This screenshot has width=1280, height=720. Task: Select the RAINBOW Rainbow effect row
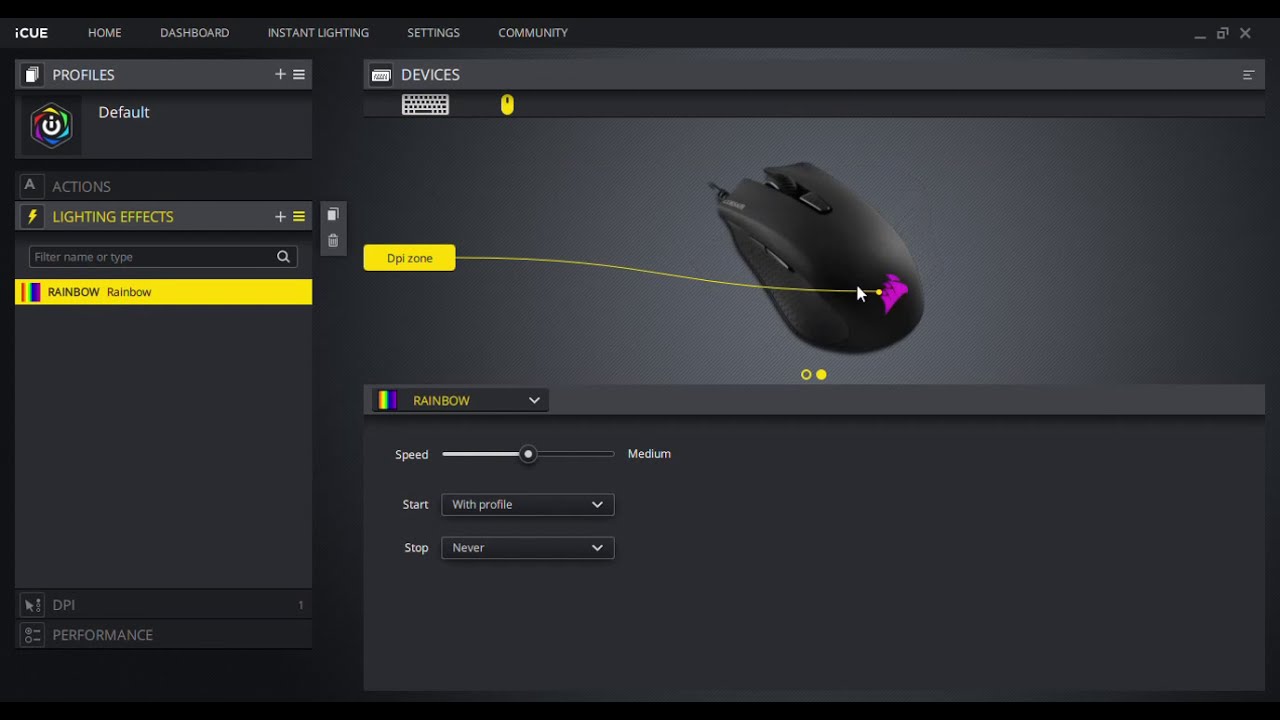(x=163, y=292)
